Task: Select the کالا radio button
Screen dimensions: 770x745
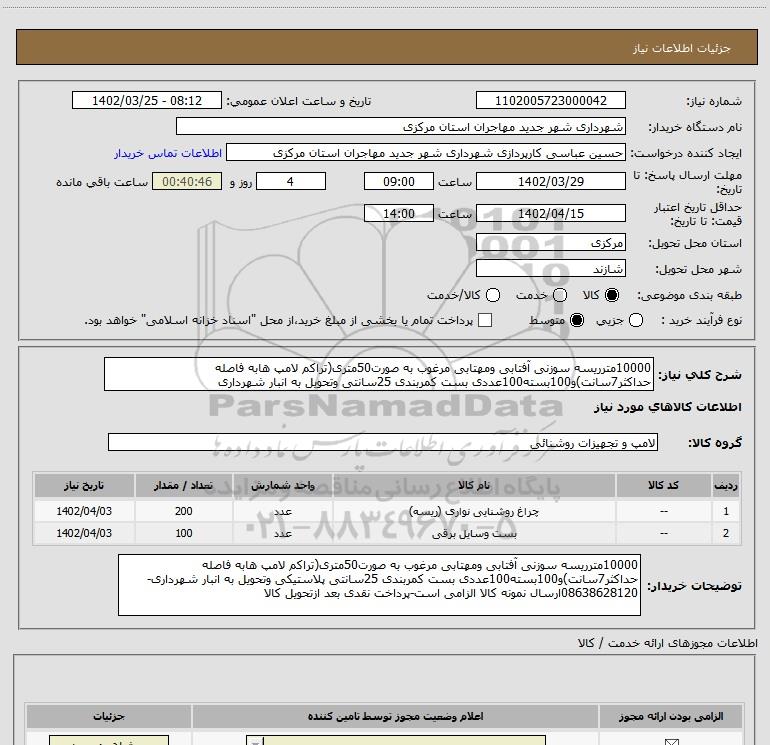Action: click(612, 295)
